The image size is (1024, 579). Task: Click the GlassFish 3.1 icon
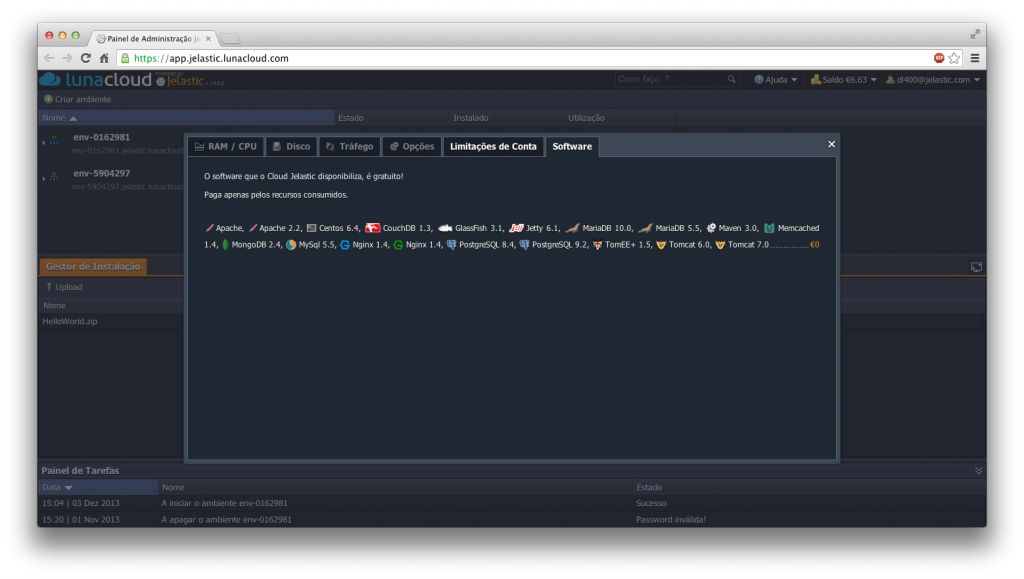445,228
